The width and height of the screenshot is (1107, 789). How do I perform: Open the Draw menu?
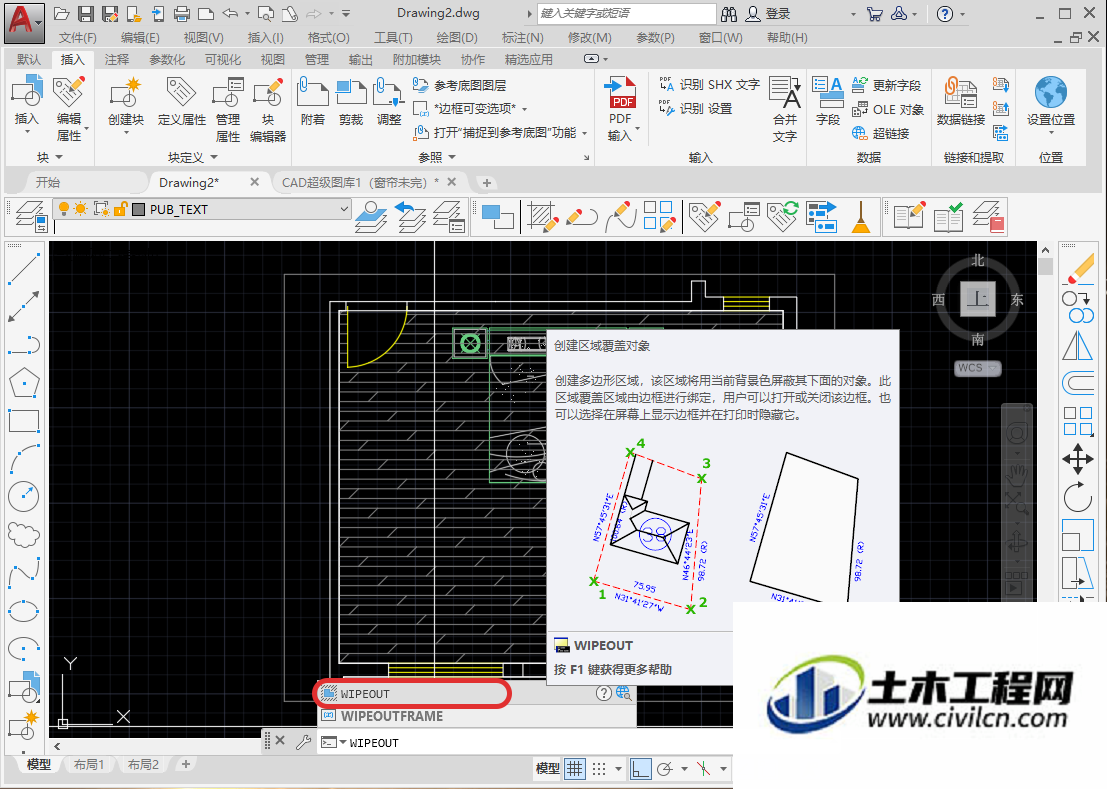click(457, 38)
